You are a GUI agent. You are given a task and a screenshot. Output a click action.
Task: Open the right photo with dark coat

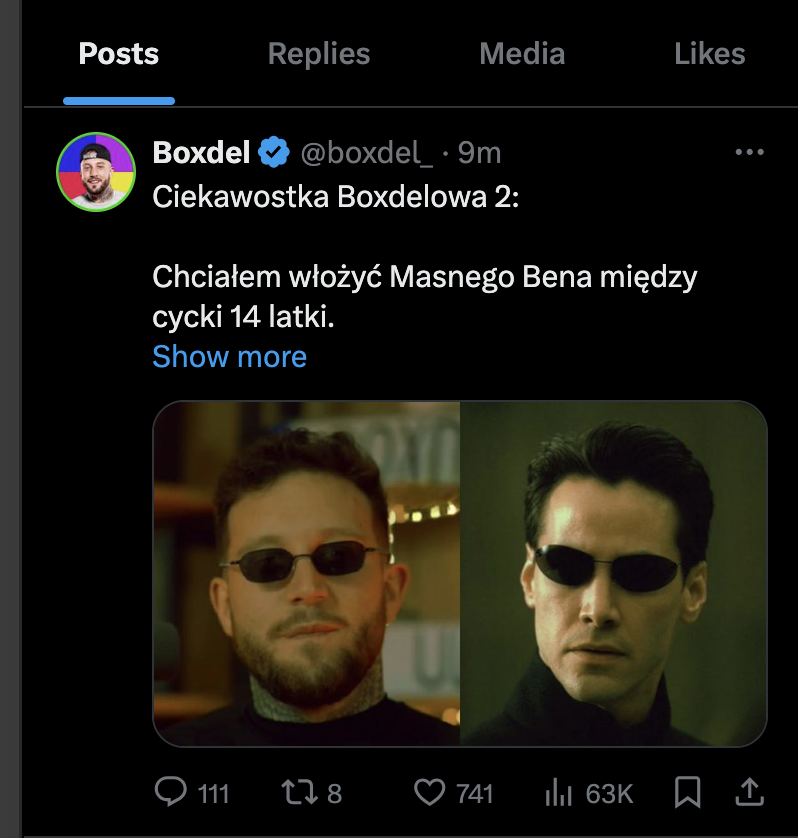(613, 573)
